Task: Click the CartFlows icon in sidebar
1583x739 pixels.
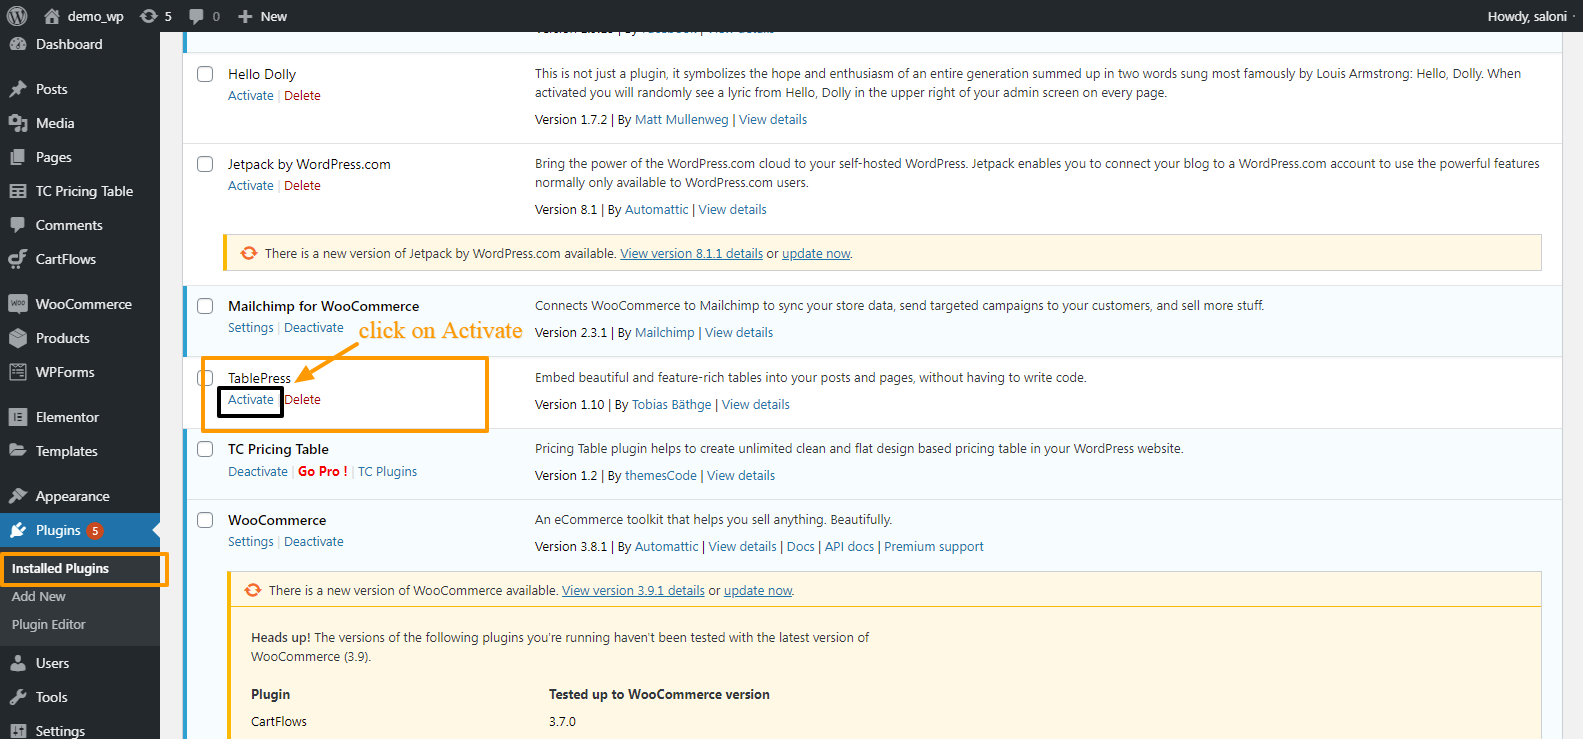Action: [x=17, y=259]
